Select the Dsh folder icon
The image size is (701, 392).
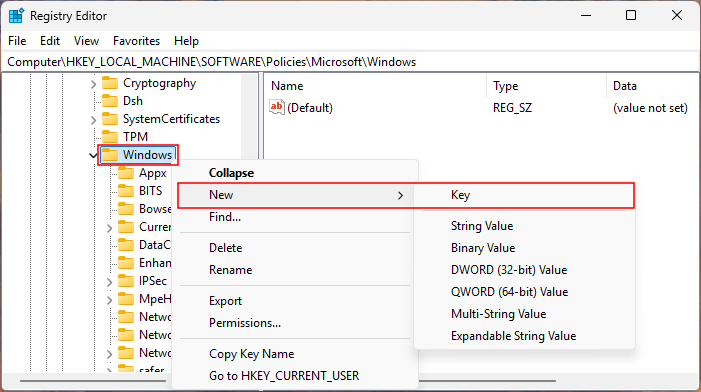(110, 101)
